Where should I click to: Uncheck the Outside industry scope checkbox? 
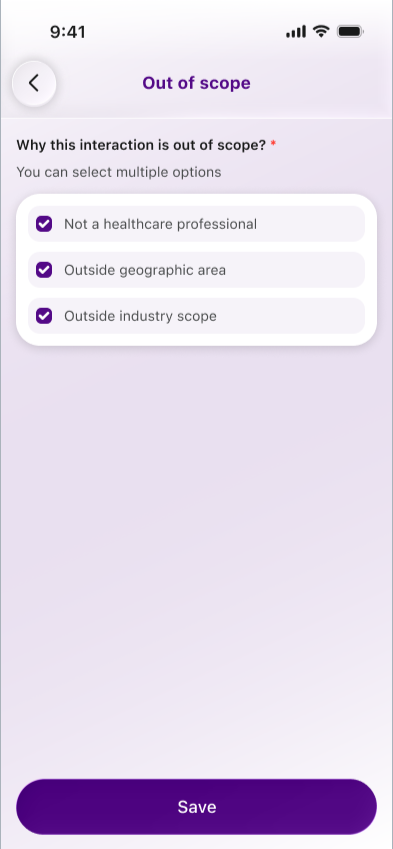(x=44, y=316)
